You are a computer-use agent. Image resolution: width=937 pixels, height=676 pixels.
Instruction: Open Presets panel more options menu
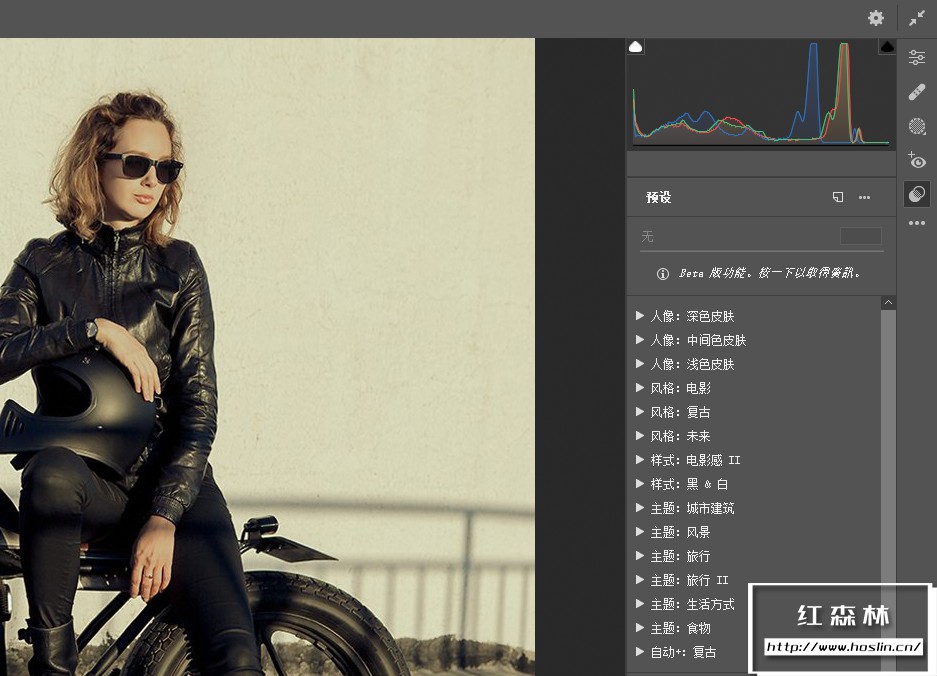(x=864, y=197)
